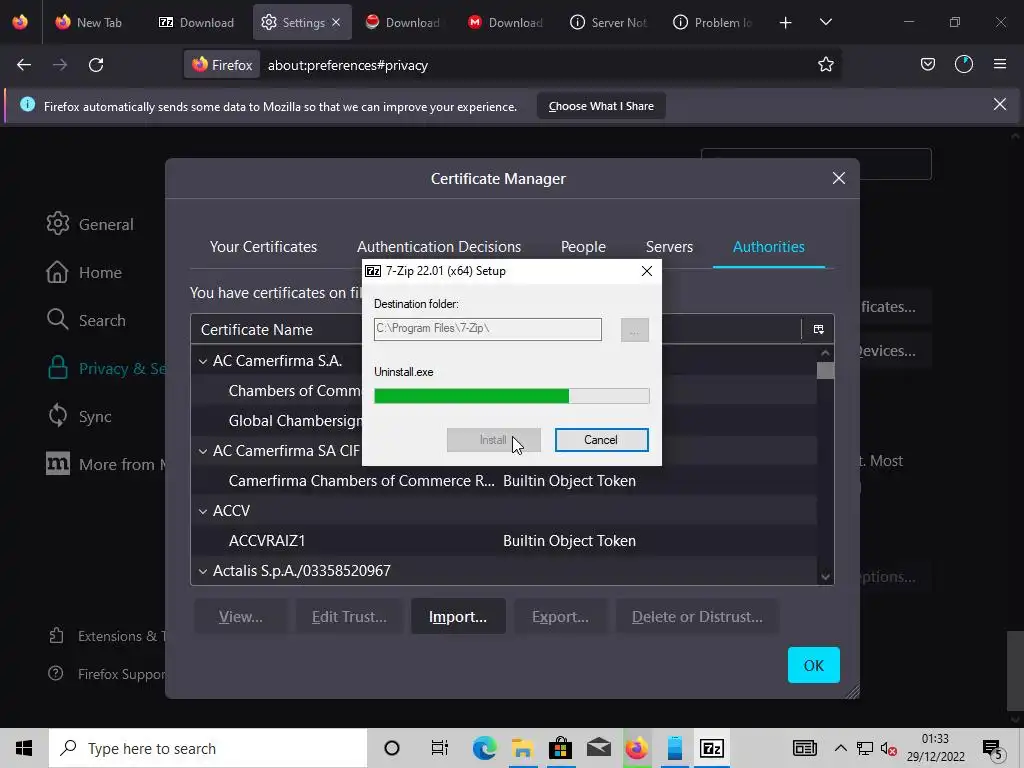Click the 7-Zip destination folder field
The height and width of the screenshot is (768, 1024).
click(487, 329)
